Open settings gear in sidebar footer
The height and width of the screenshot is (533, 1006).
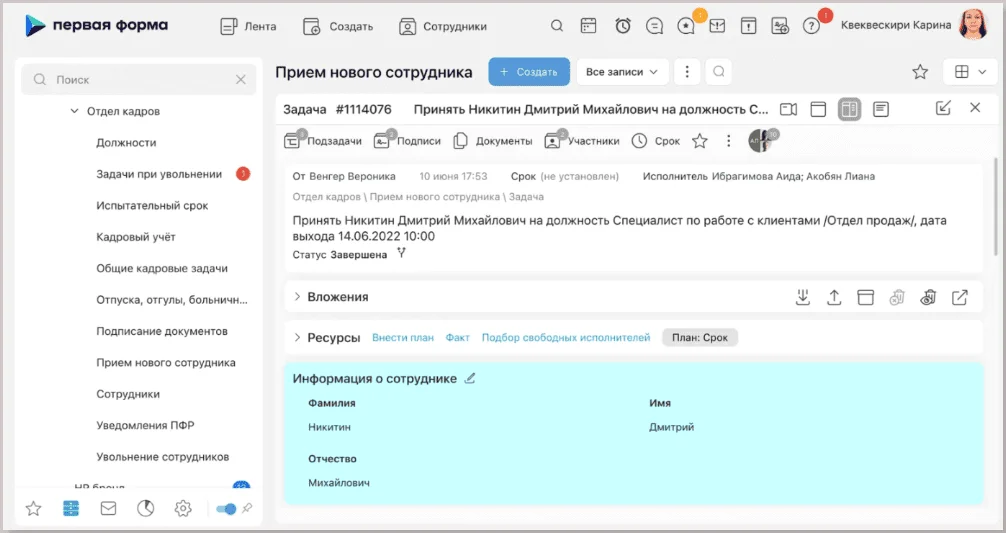pyautogui.click(x=183, y=508)
